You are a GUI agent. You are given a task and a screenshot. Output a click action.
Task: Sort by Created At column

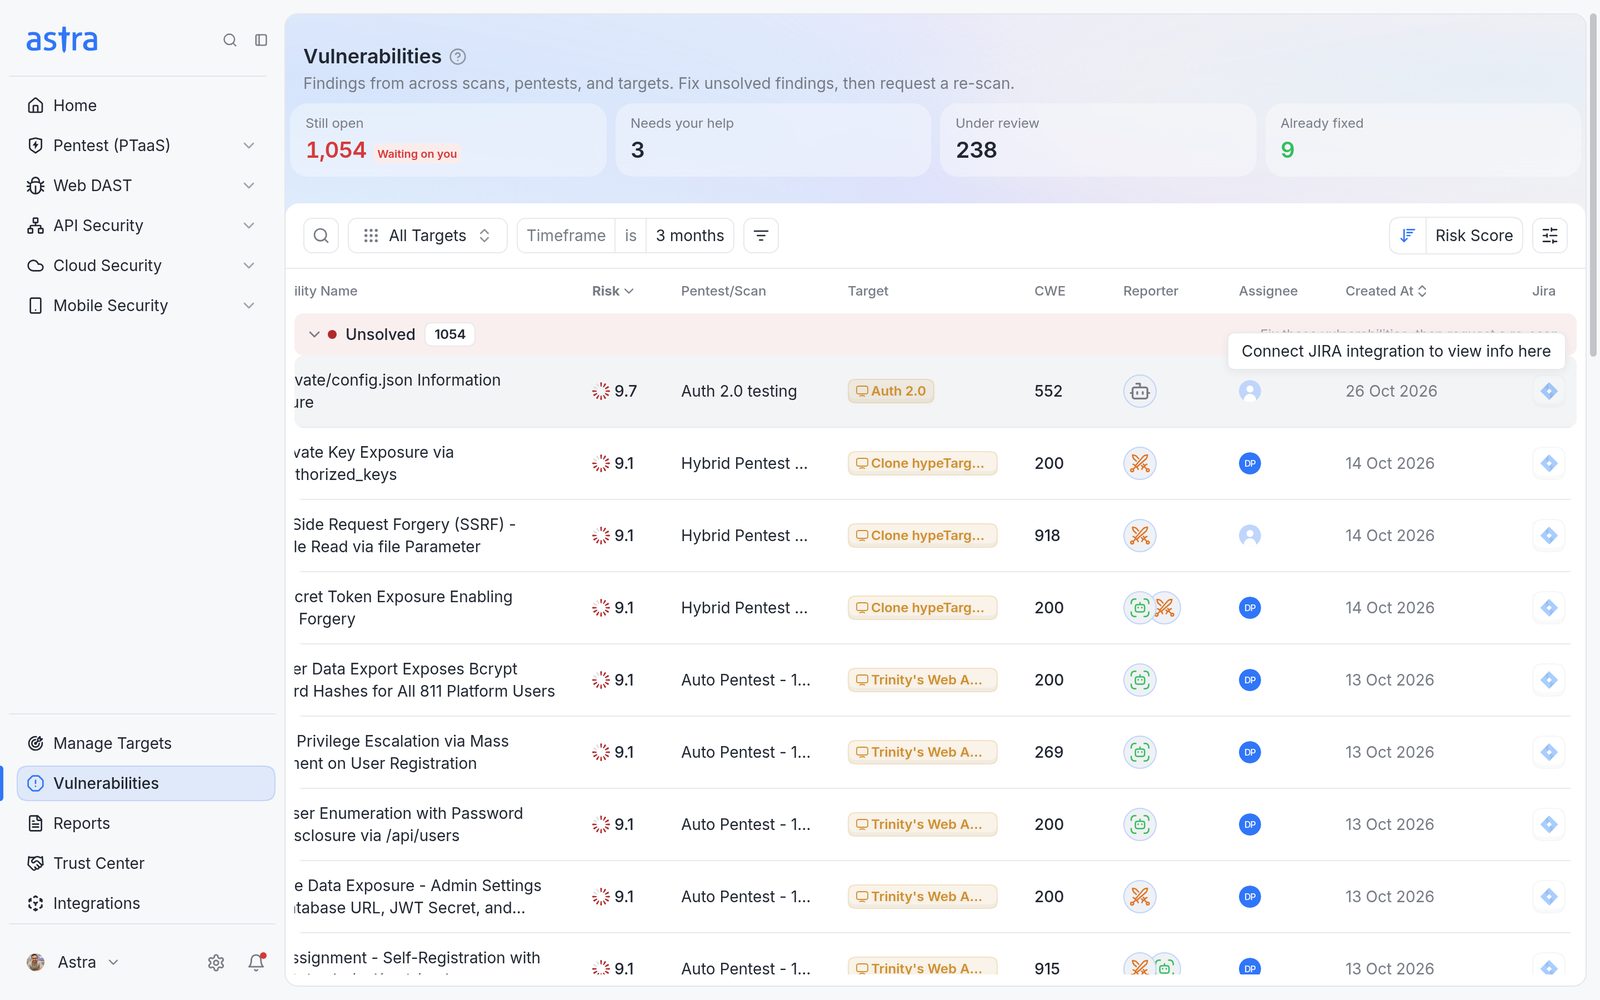(1386, 291)
